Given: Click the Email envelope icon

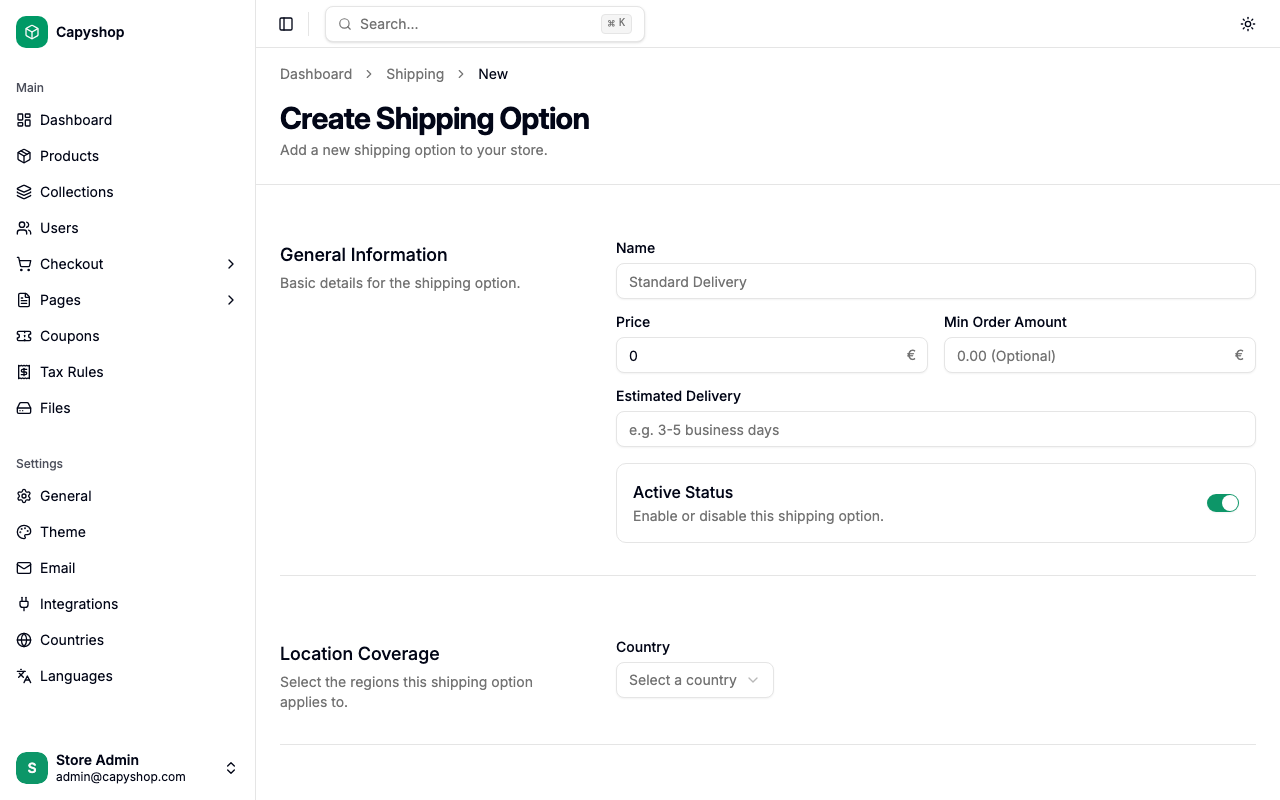Looking at the screenshot, I should pyautogui.click(x=24, y=568).
